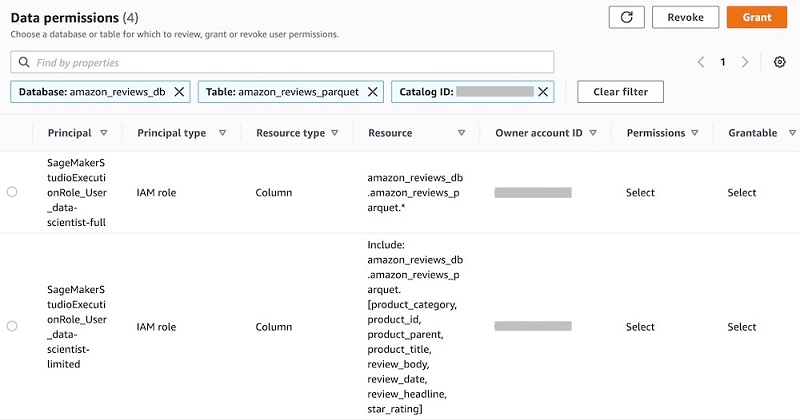Click Permissions Select in data-scientist-full row
This screenshot has height=420, width=800.
pos(640,192)
